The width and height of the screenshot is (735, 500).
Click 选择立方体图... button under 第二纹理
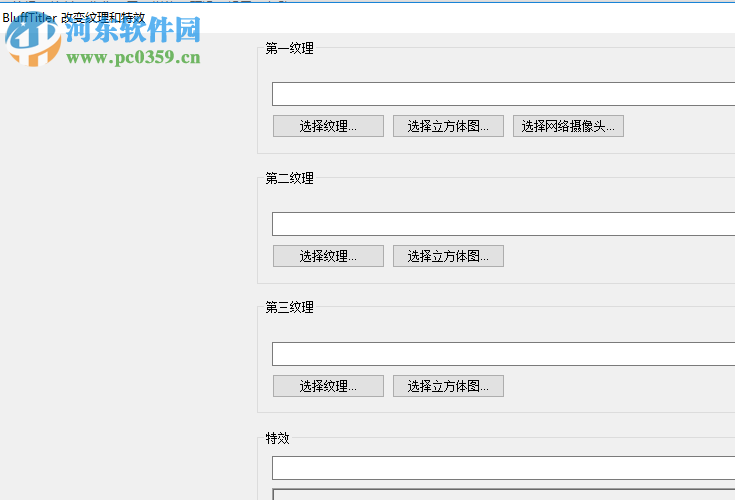pos(448,256)
